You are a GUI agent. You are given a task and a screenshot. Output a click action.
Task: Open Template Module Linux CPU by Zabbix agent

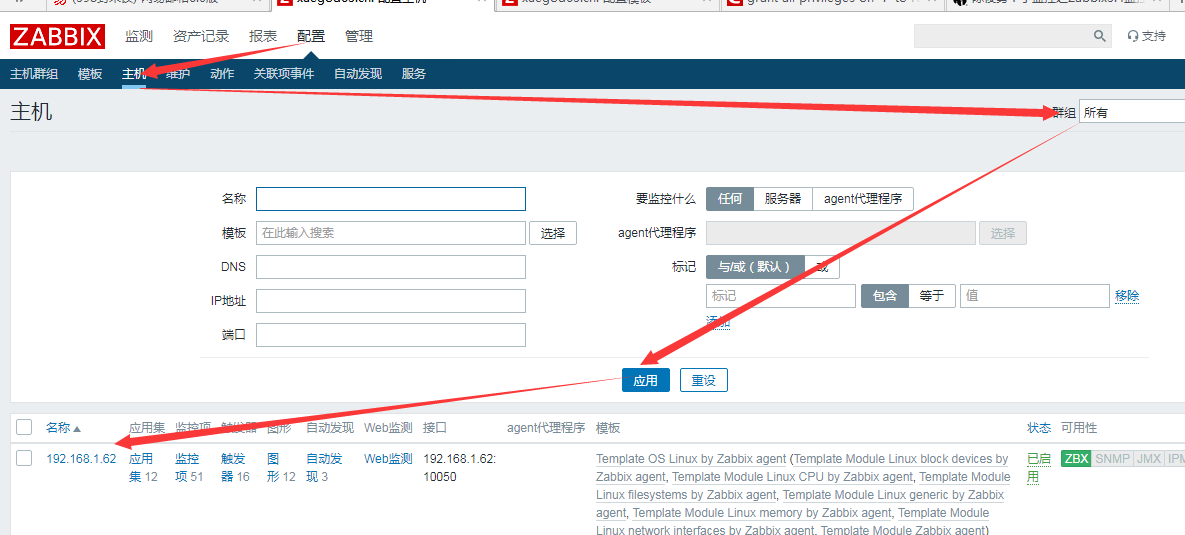pos(793,477)
